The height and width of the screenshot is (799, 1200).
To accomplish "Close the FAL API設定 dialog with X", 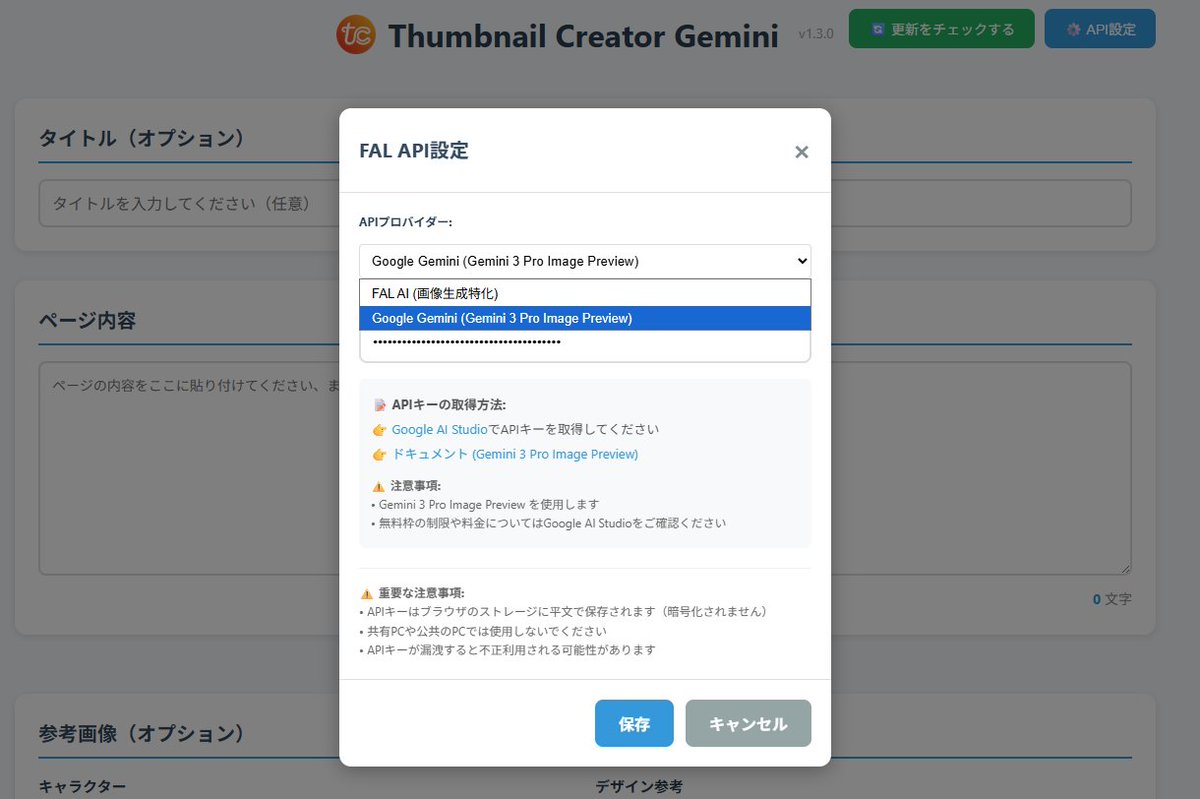I will click(x=801, y=152).
